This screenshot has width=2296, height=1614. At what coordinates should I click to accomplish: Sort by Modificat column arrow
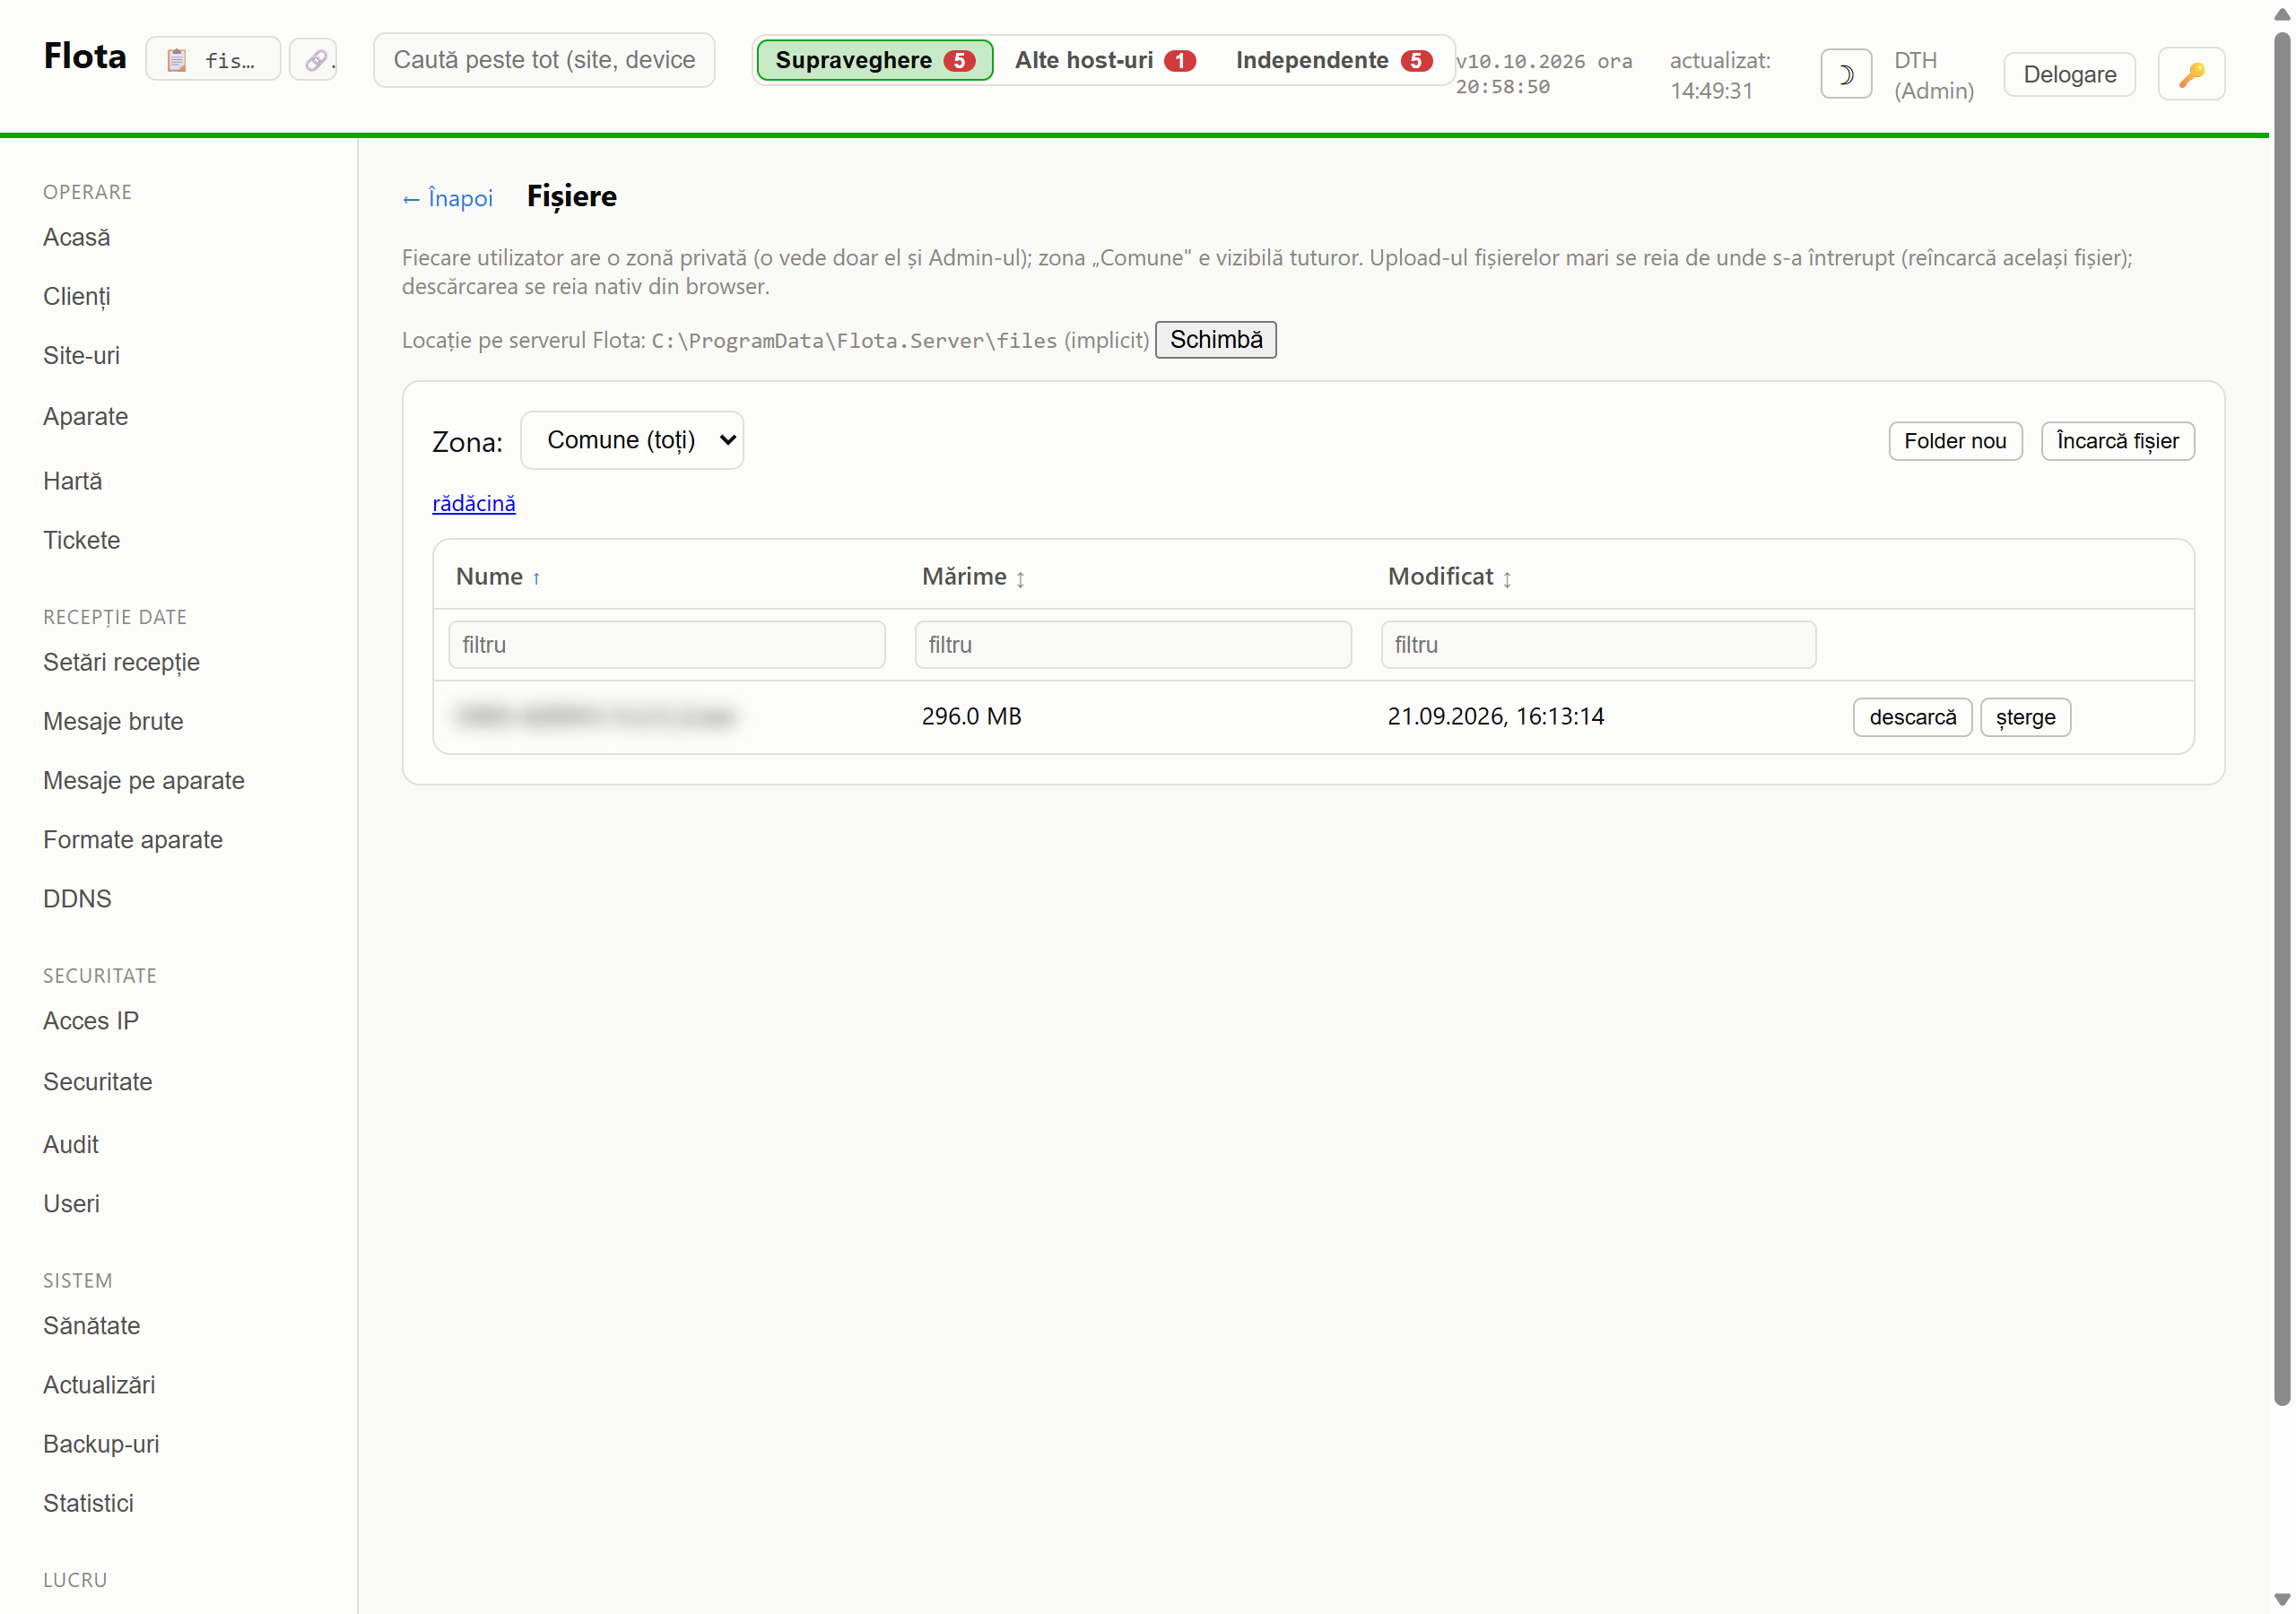point(1506,578)
